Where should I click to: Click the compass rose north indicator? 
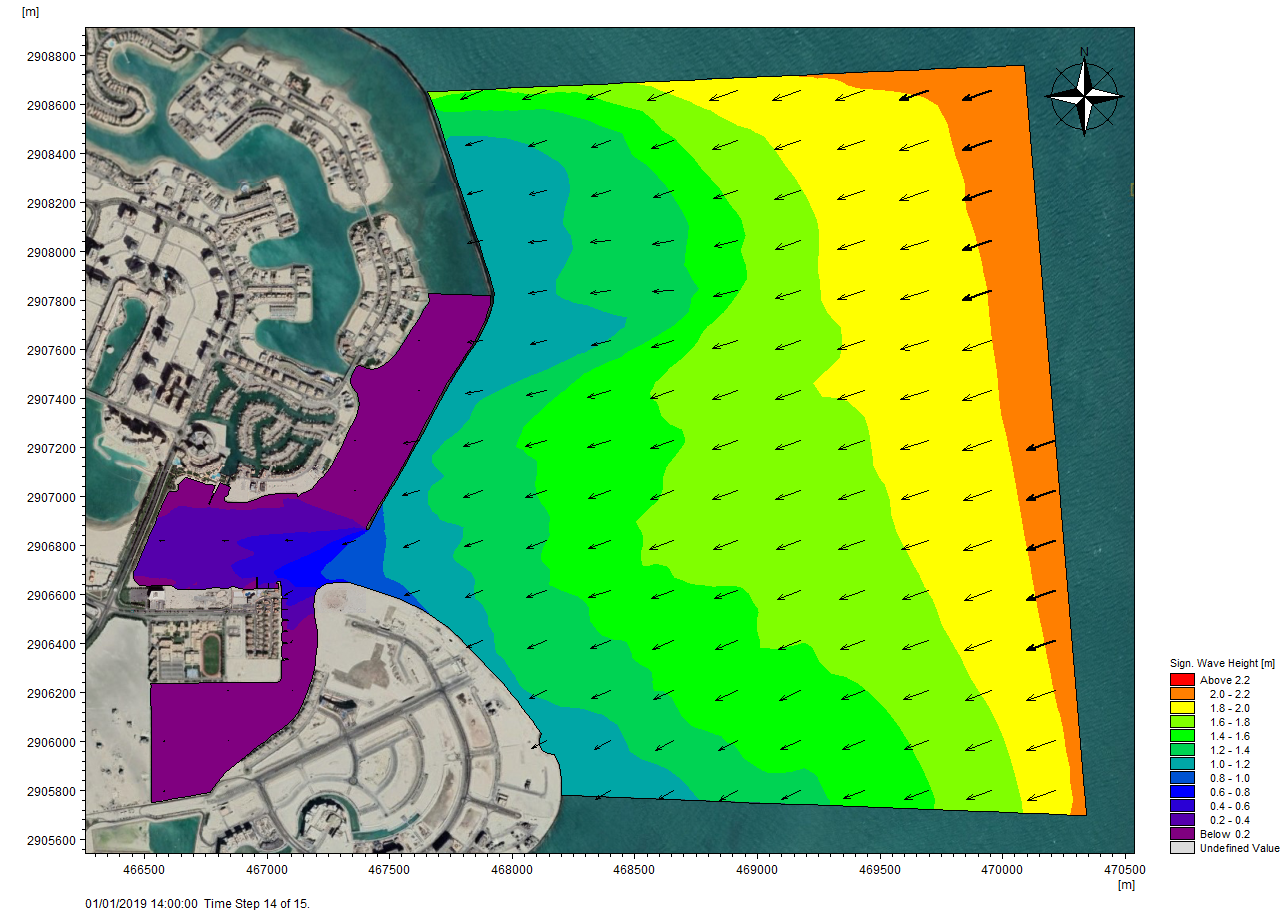[x=1084, y=96]
